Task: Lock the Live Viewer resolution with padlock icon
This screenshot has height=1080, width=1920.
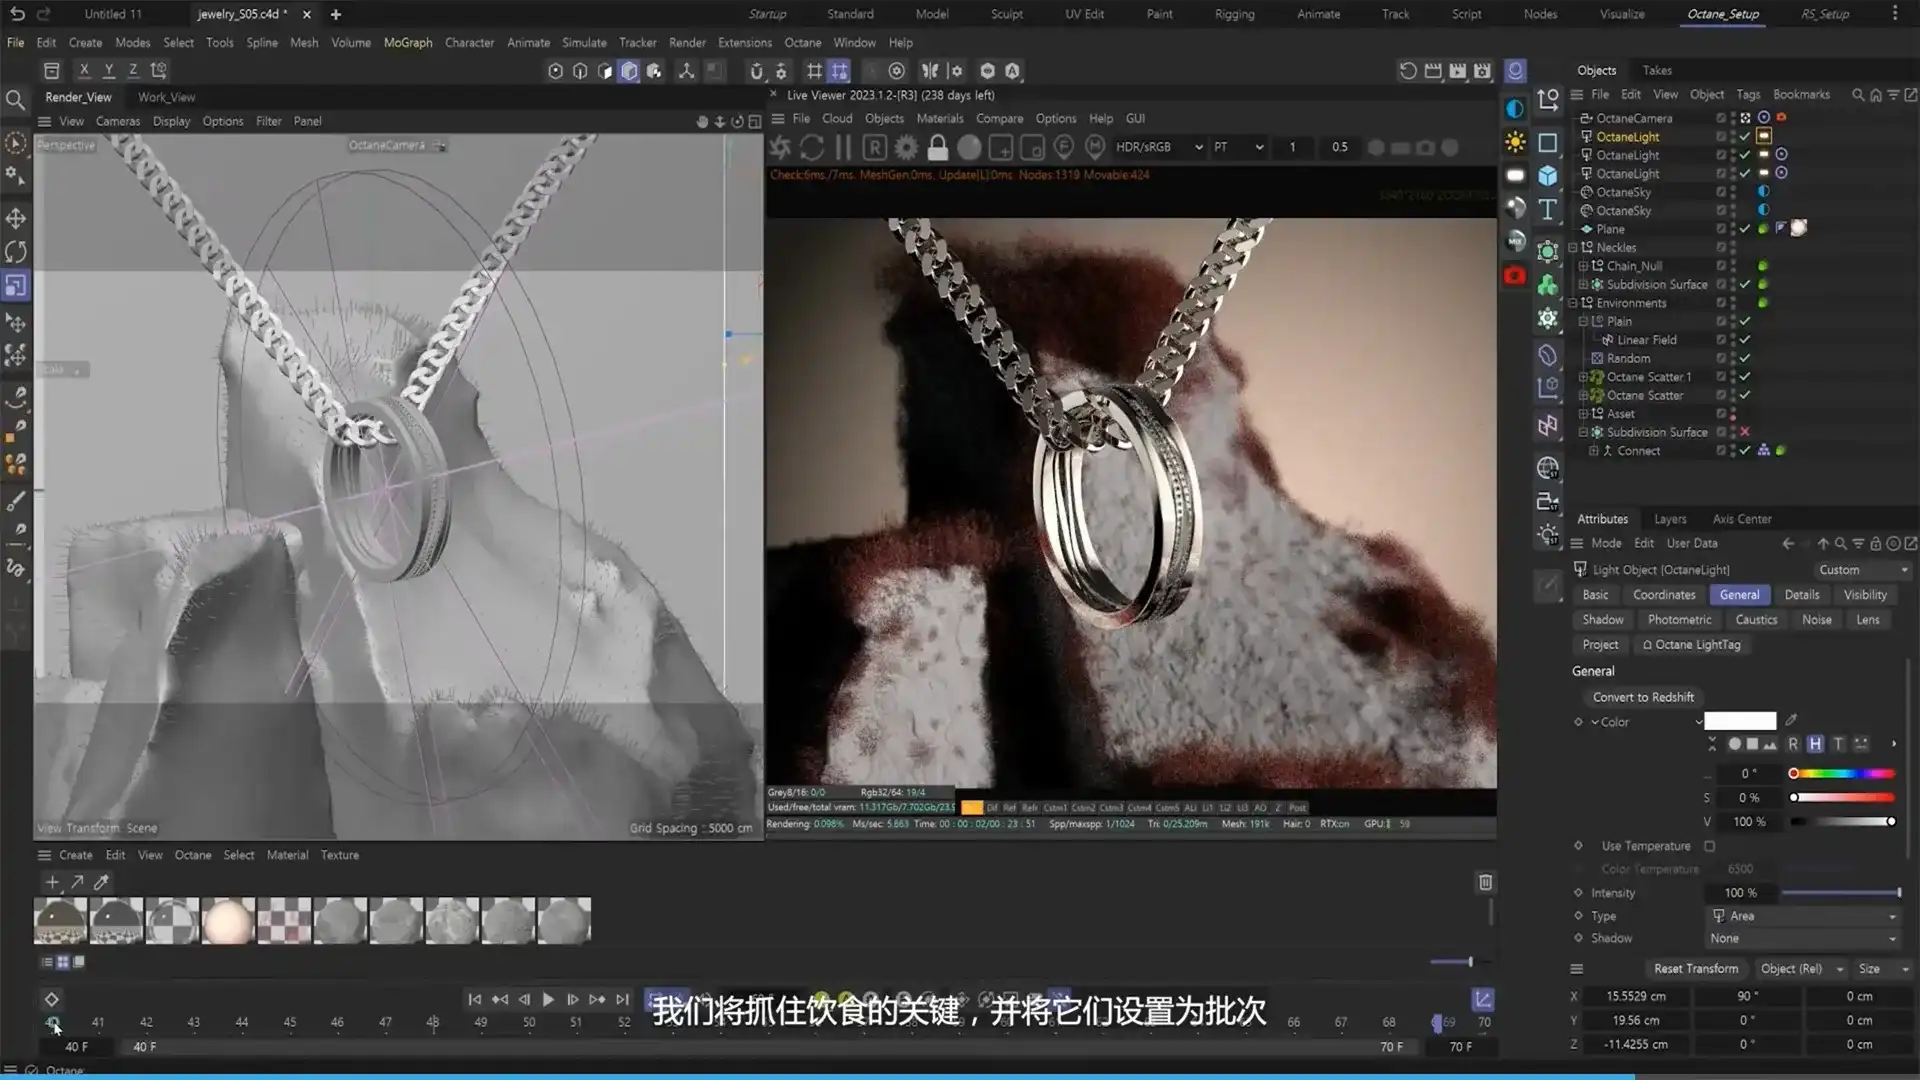Action: point(938,147)
